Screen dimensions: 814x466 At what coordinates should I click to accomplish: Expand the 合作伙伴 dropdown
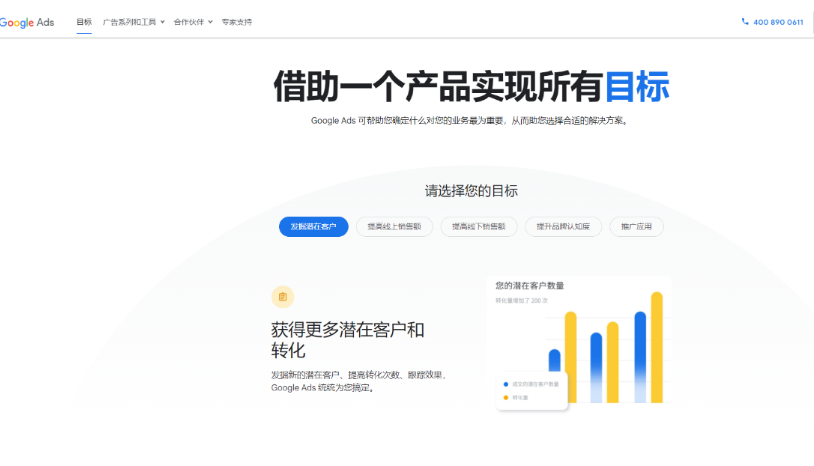point(193,22)
